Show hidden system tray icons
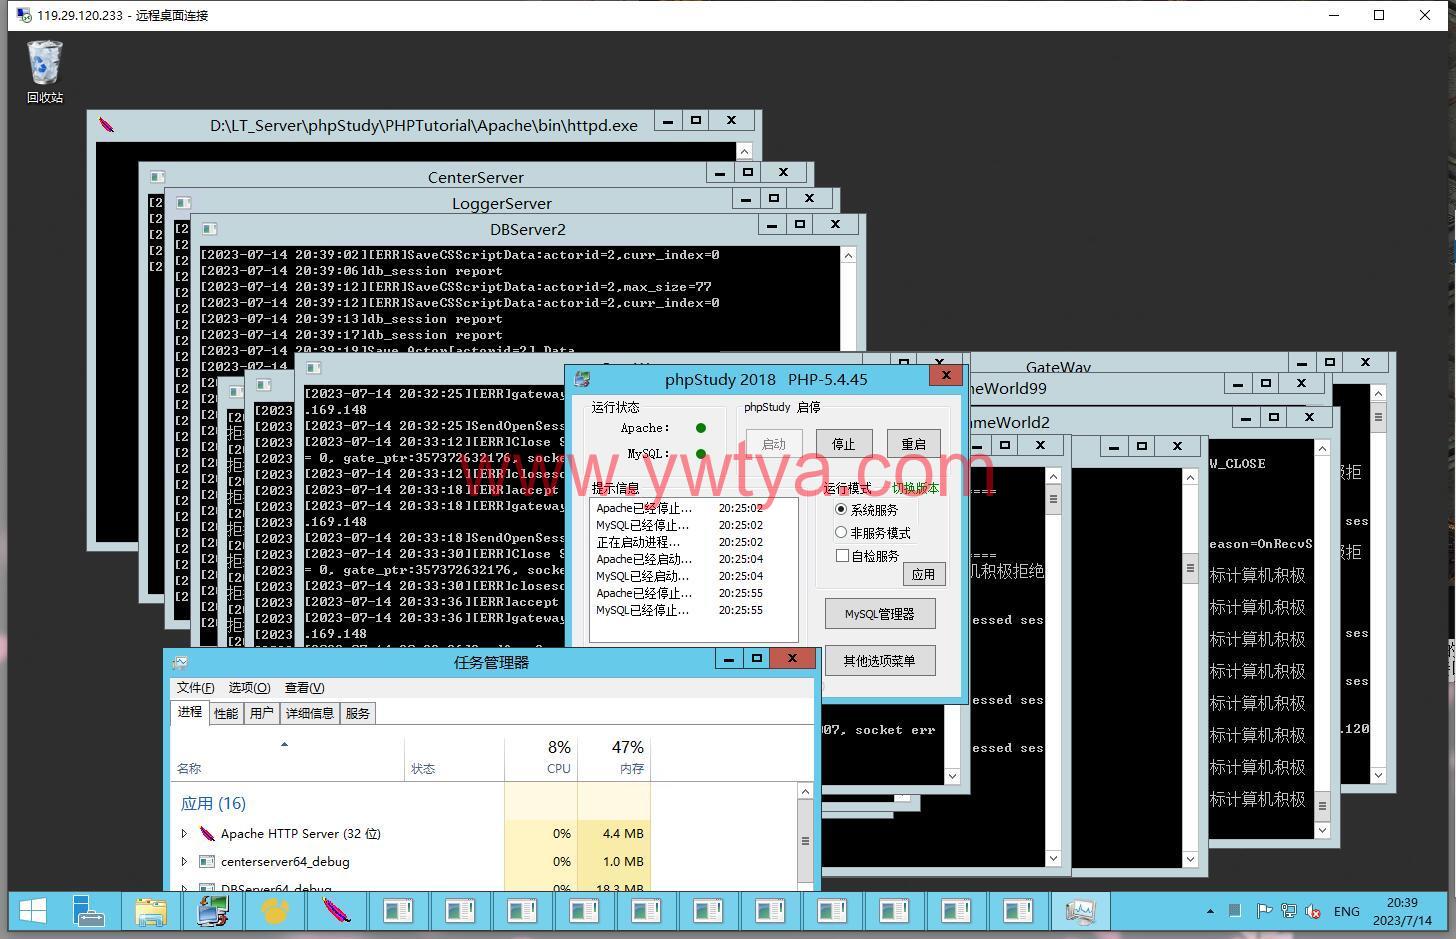The width and height of the screenshot is (1456, 939). 1210,911
